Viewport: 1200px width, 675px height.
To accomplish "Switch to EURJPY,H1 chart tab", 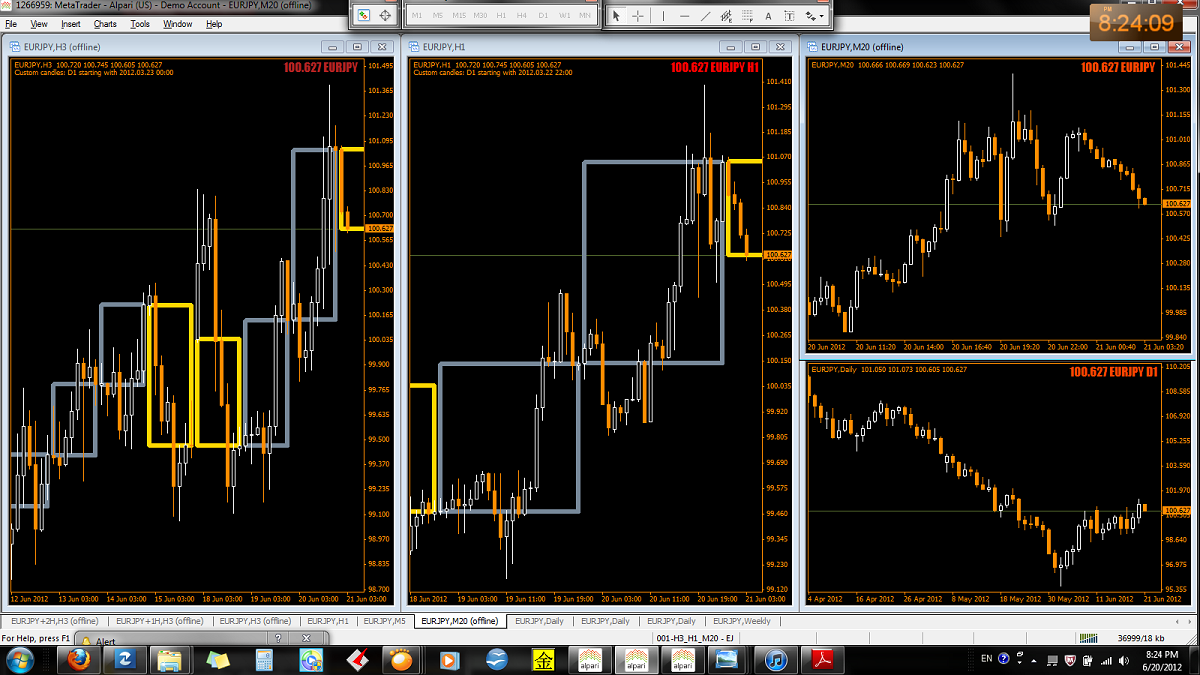I will 327,621.
